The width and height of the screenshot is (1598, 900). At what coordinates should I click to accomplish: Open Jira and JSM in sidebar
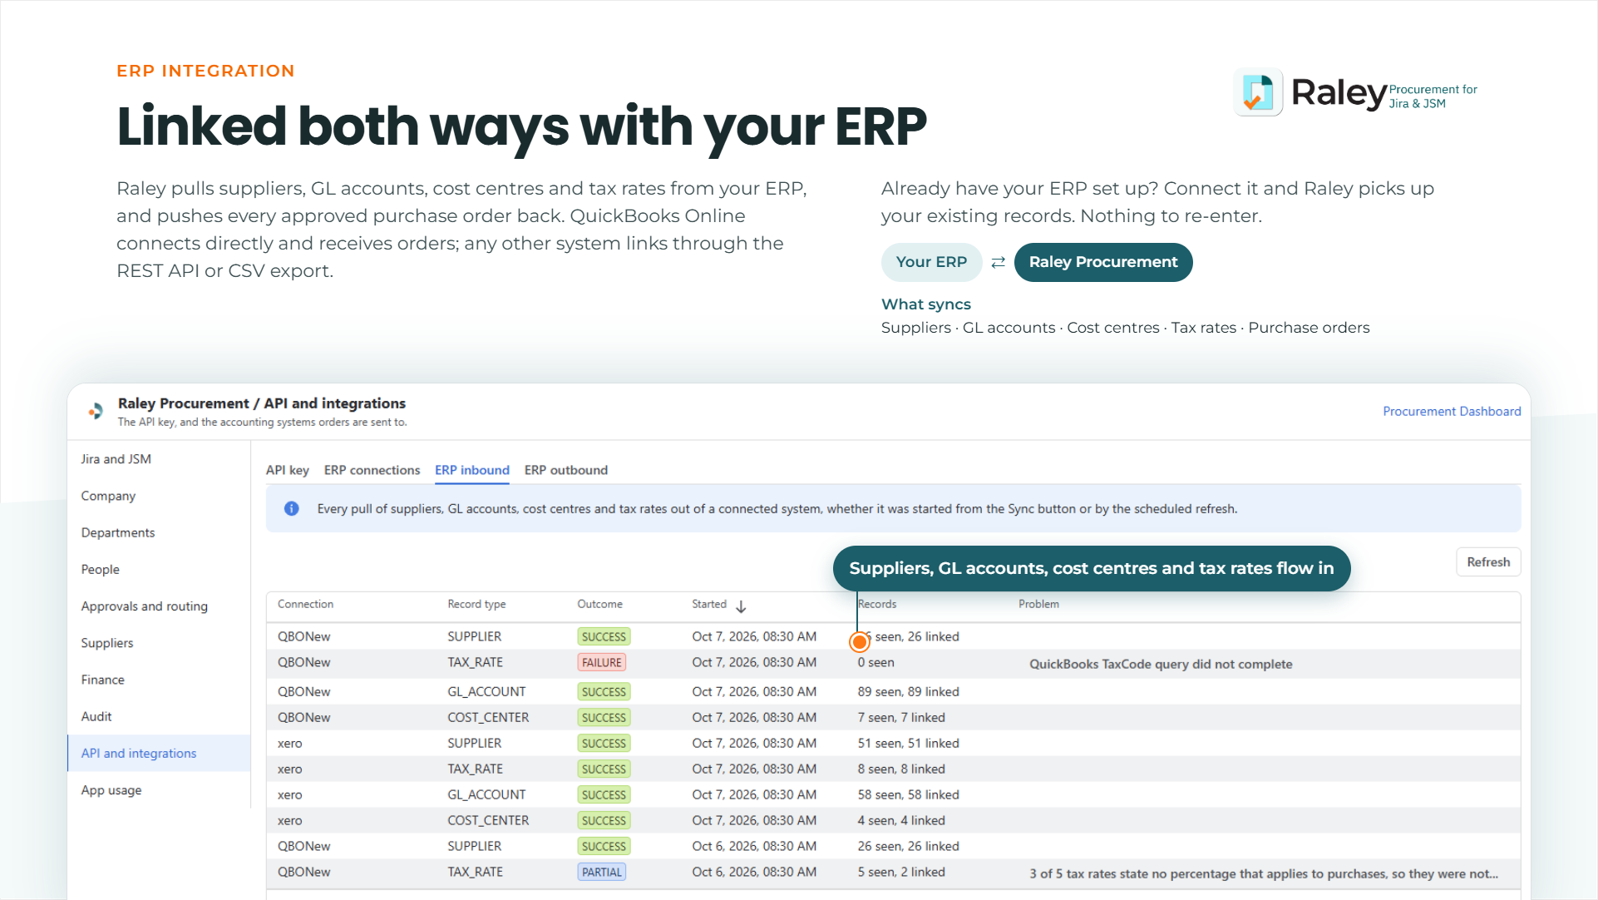coord(116,459)
